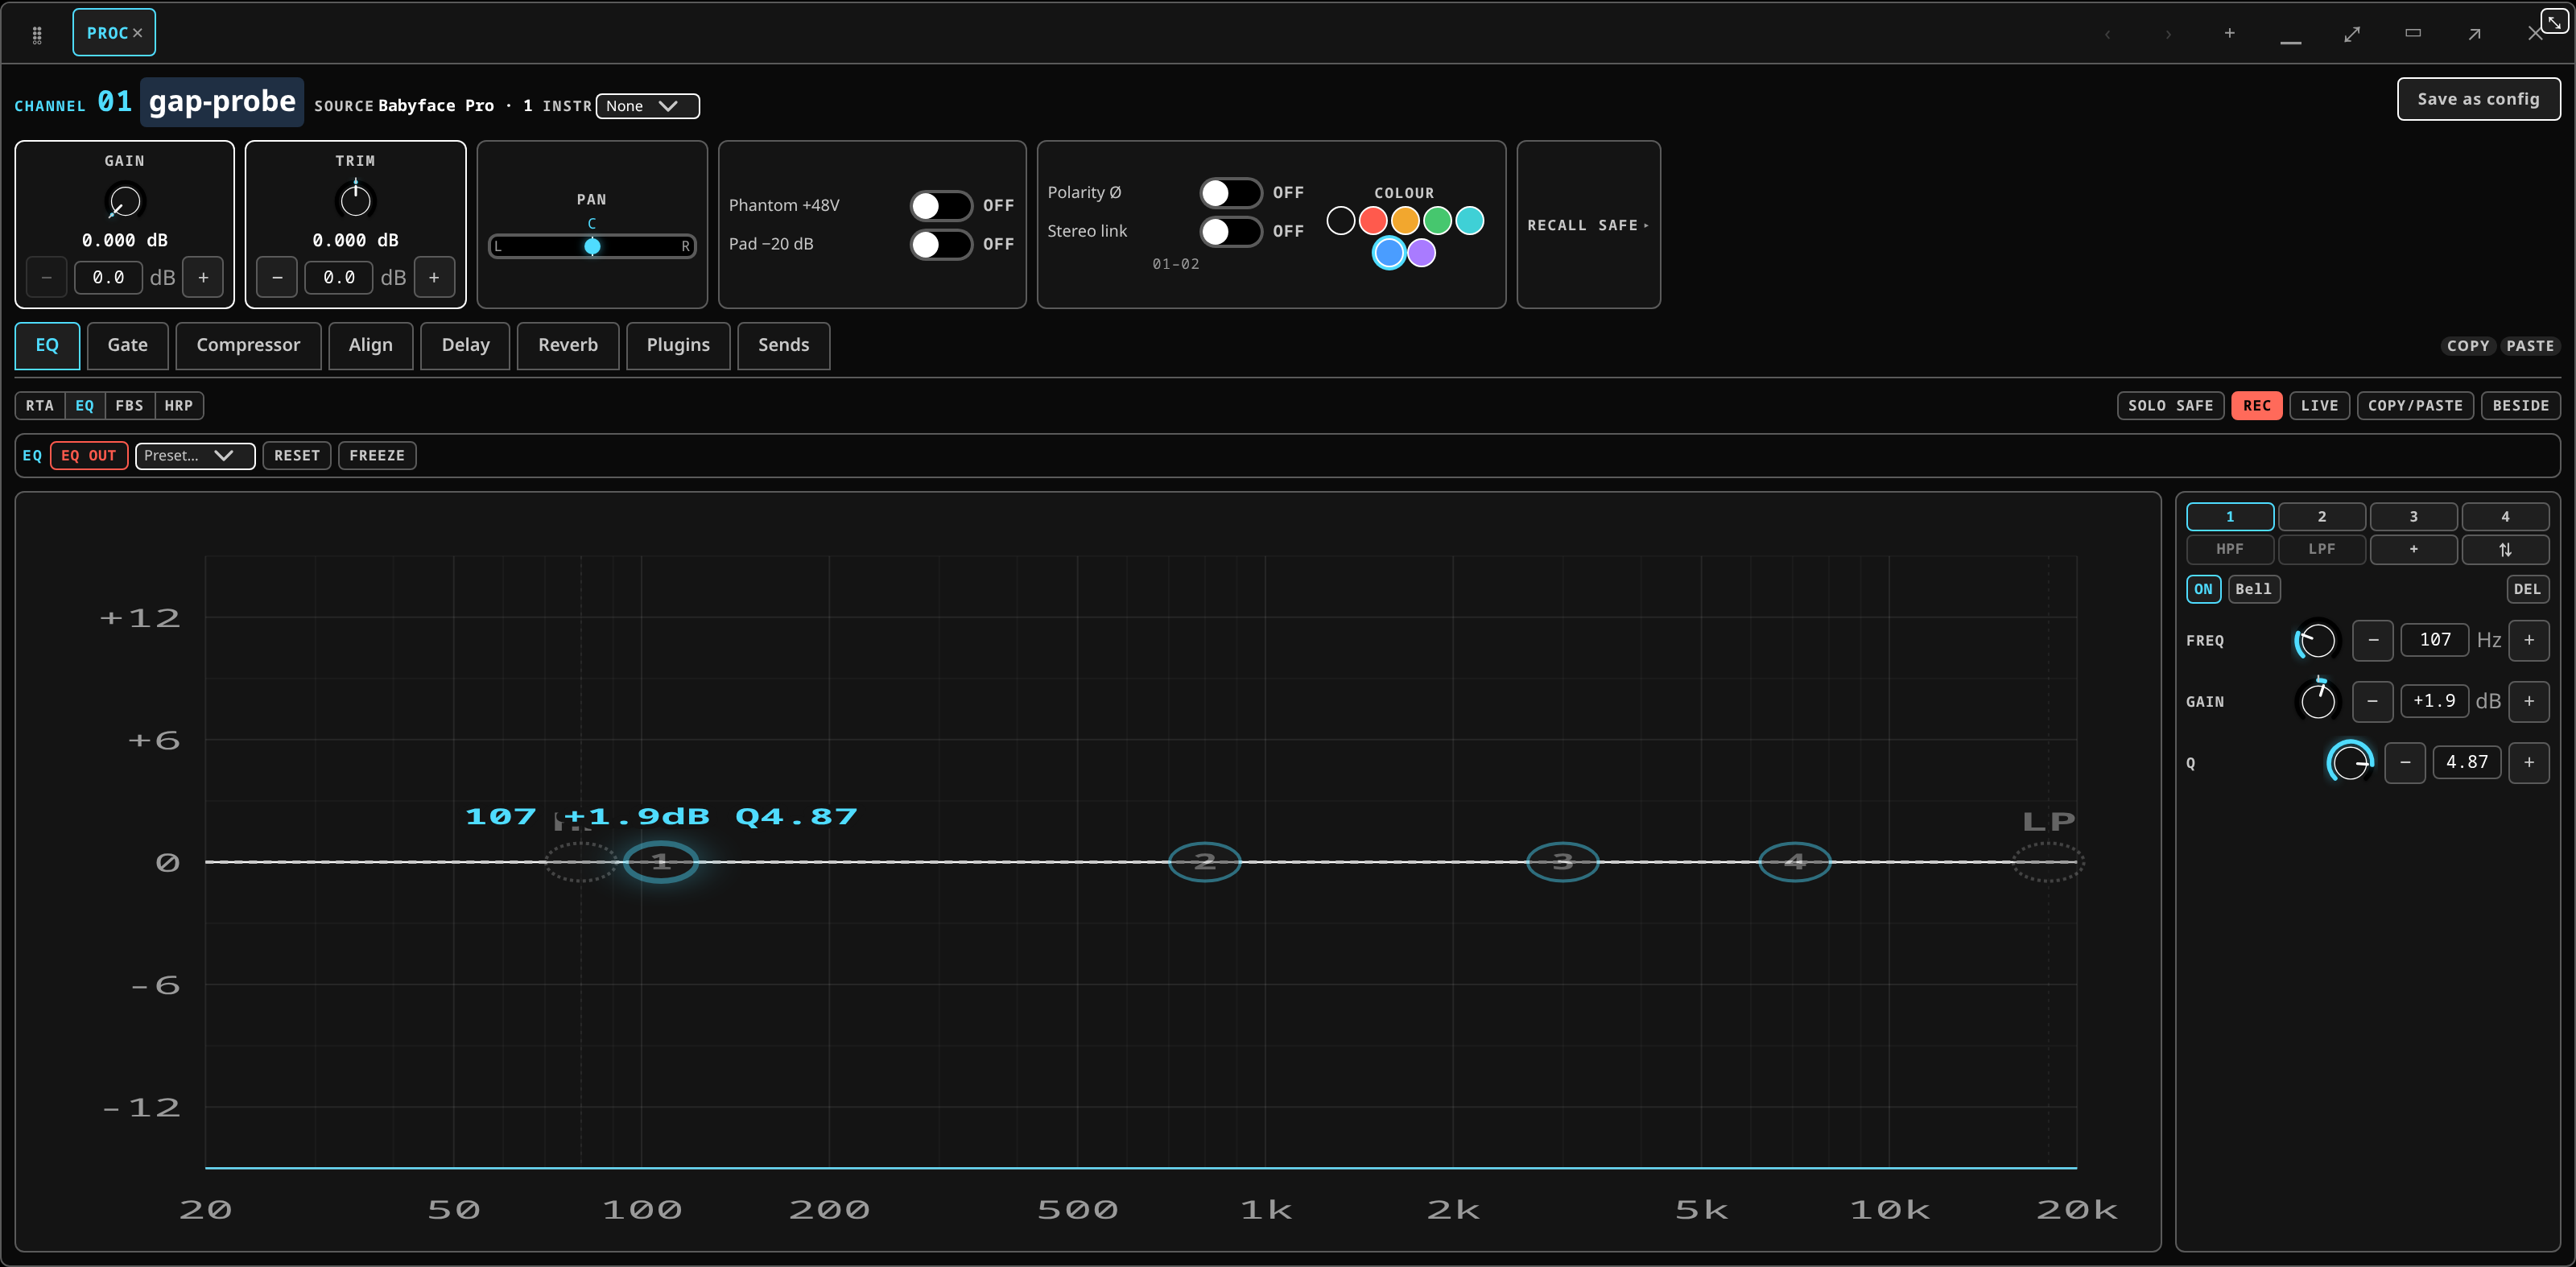
Task: Toggle Polarity Ø switch
Action: (1230, 193)
